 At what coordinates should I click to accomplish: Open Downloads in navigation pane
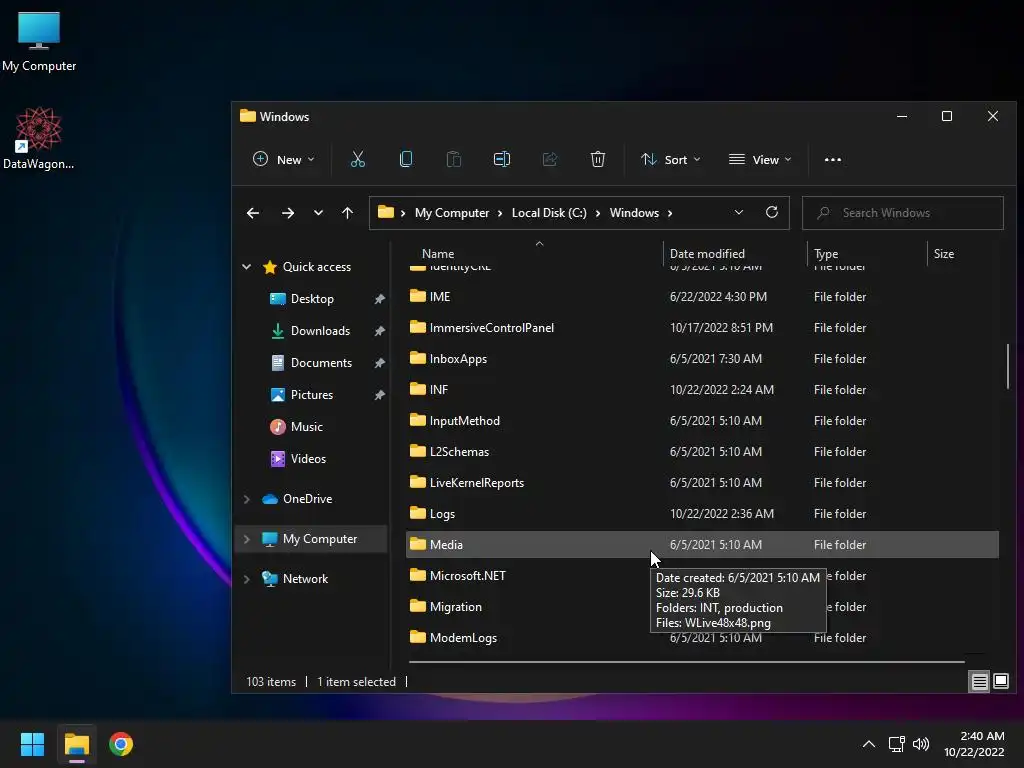click(x=320, y=330)
